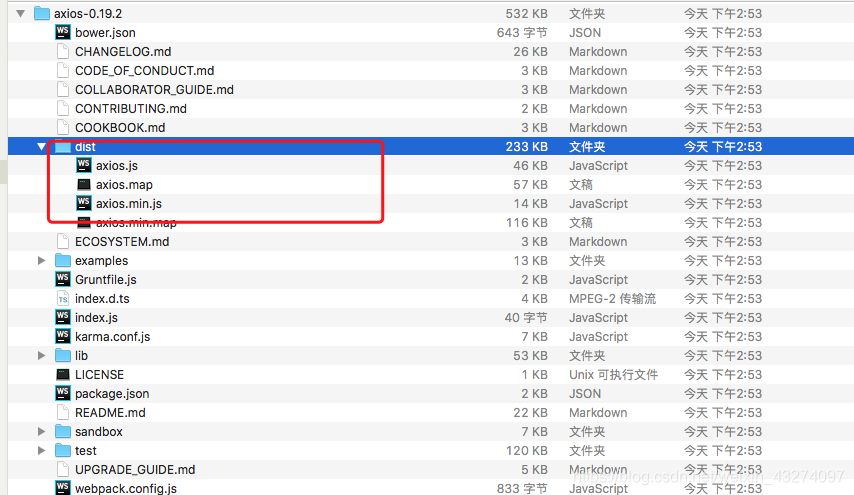Viewport: 854px width, 495px height.
Task: Click the UPGRADE_GUIDE.md document icon
Action: pos(63,469)
